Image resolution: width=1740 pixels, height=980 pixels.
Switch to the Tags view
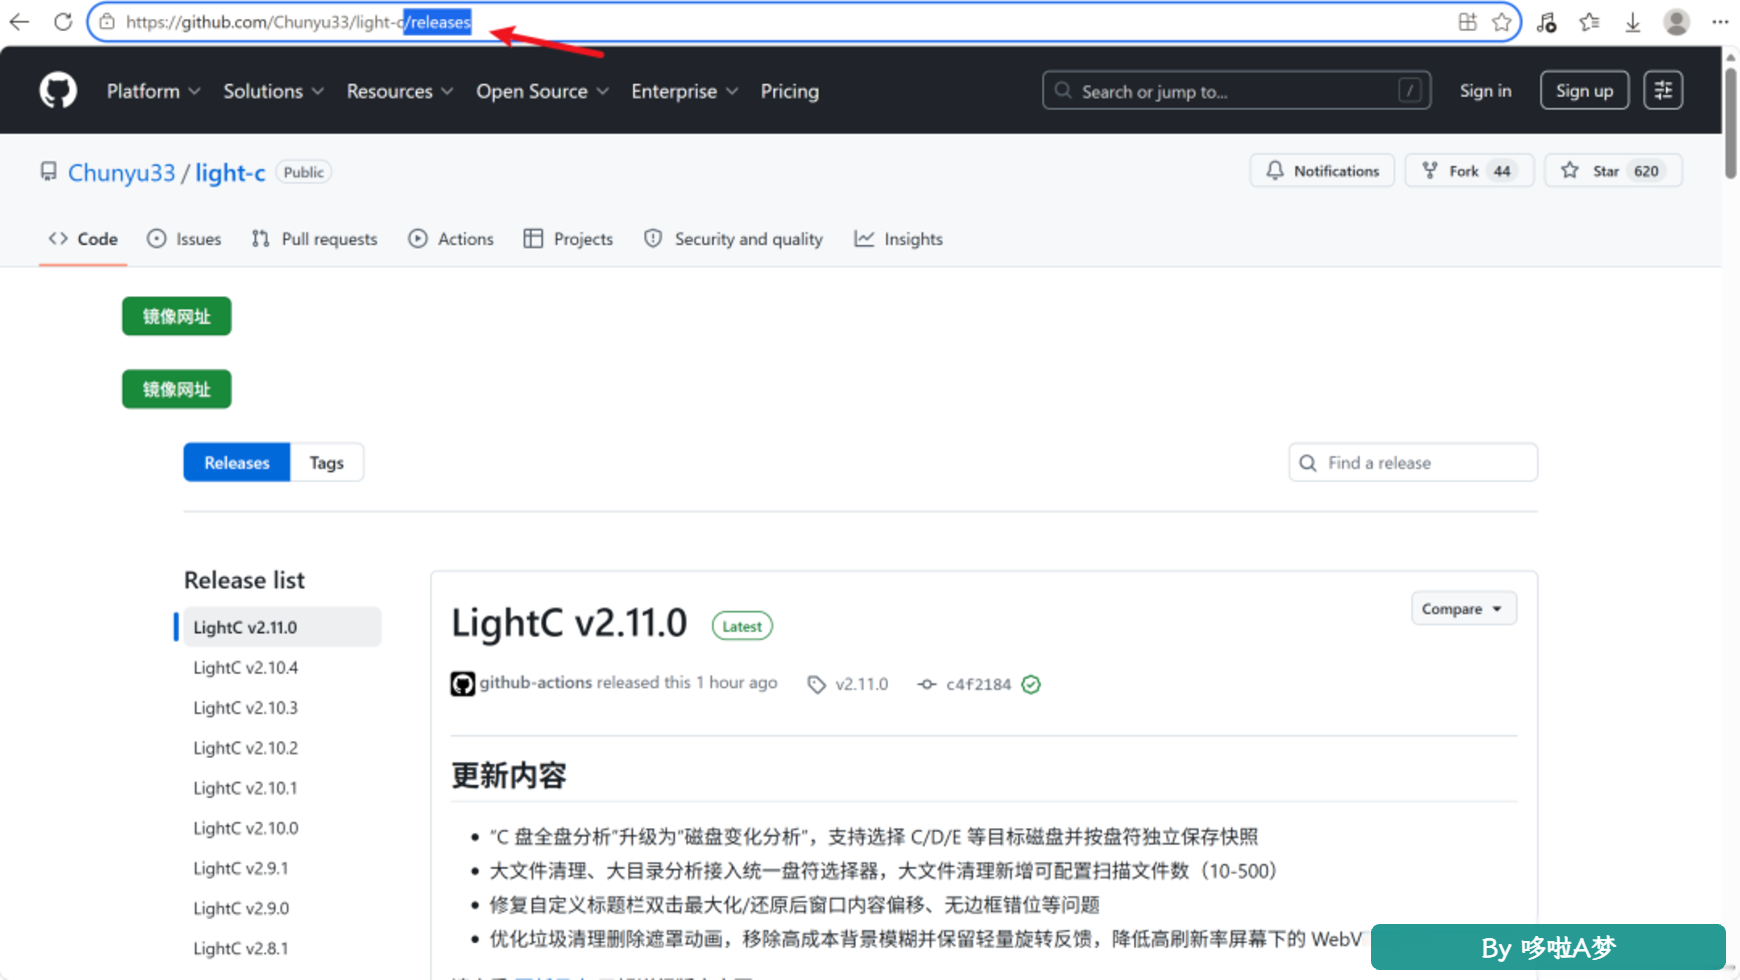pyautogui.click(x=326, y=463)
